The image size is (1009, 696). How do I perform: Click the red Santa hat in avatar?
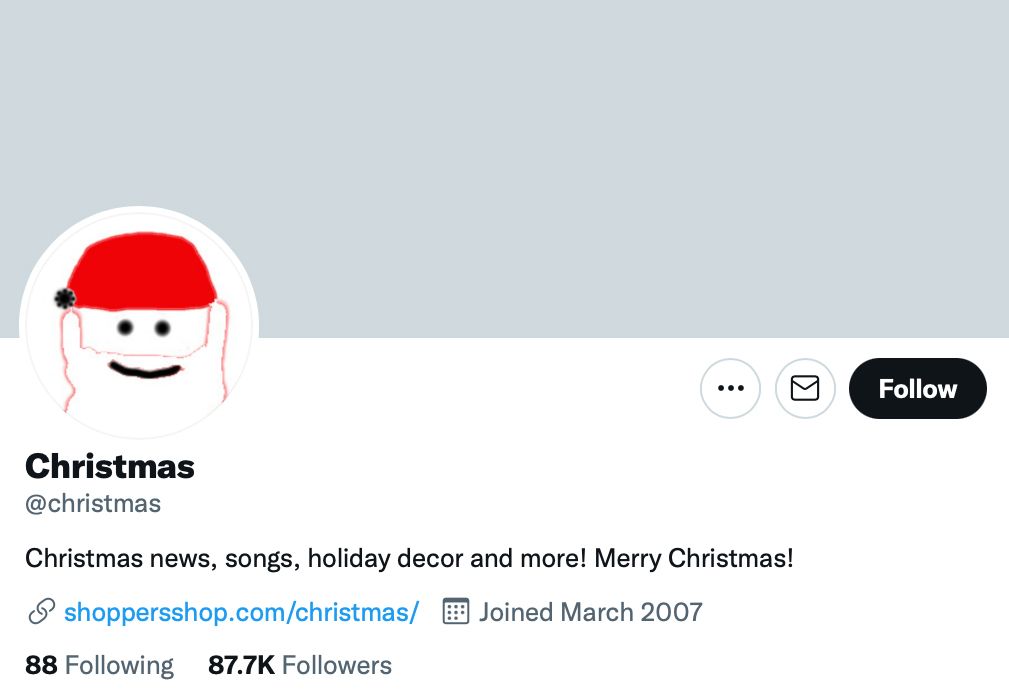(145, 268)
